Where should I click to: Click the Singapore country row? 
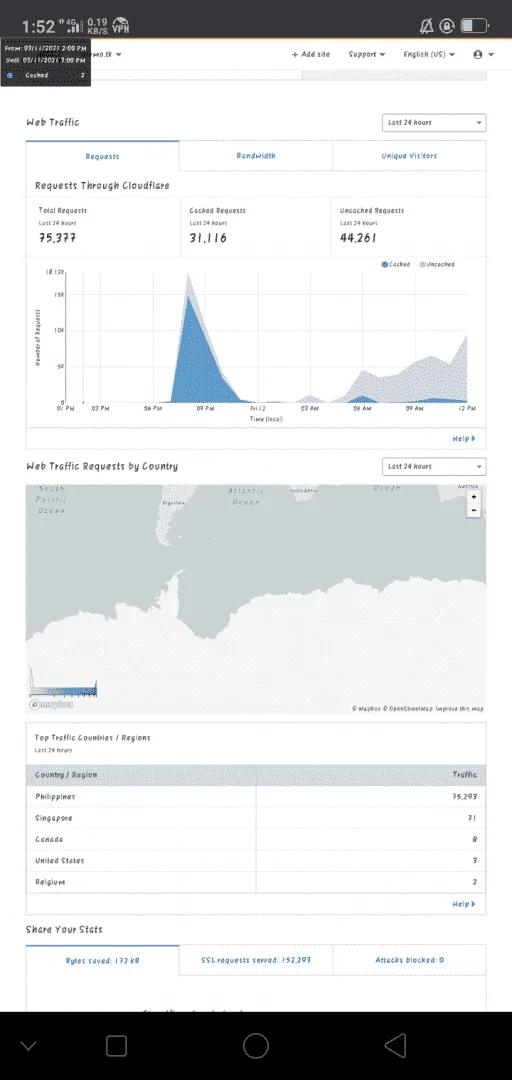click(256, 818)
